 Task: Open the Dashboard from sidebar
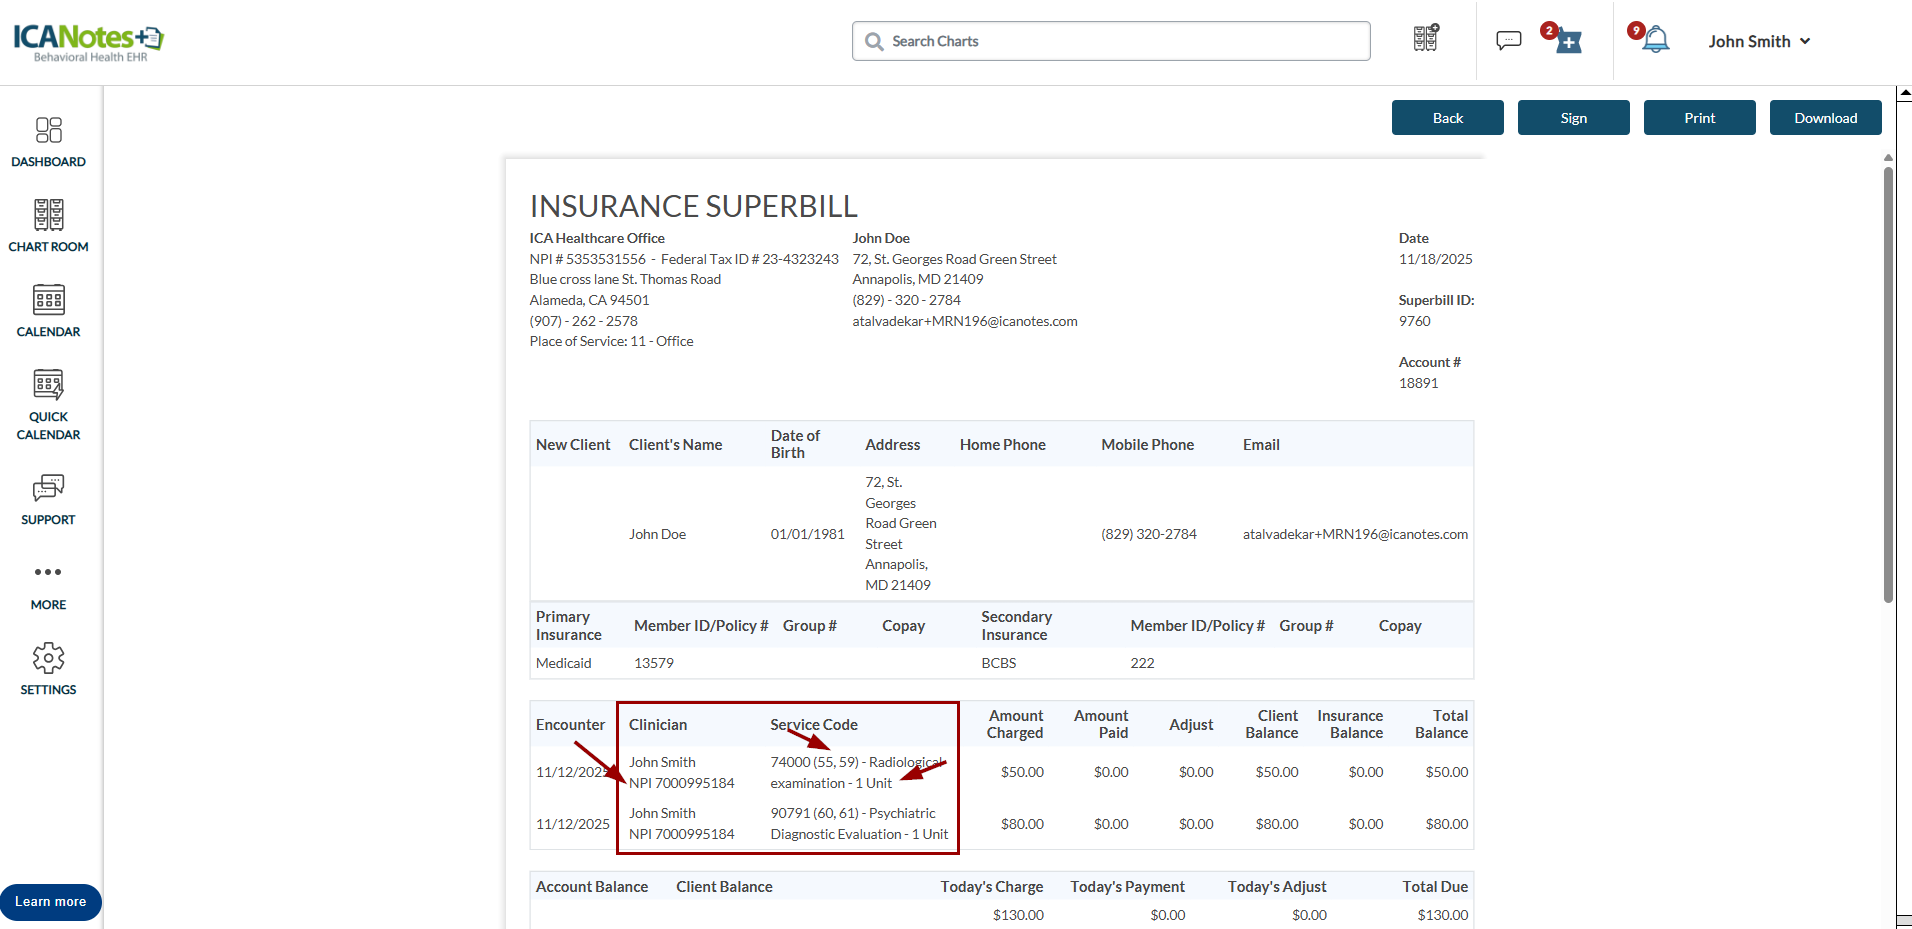click(x=48, y=142)
